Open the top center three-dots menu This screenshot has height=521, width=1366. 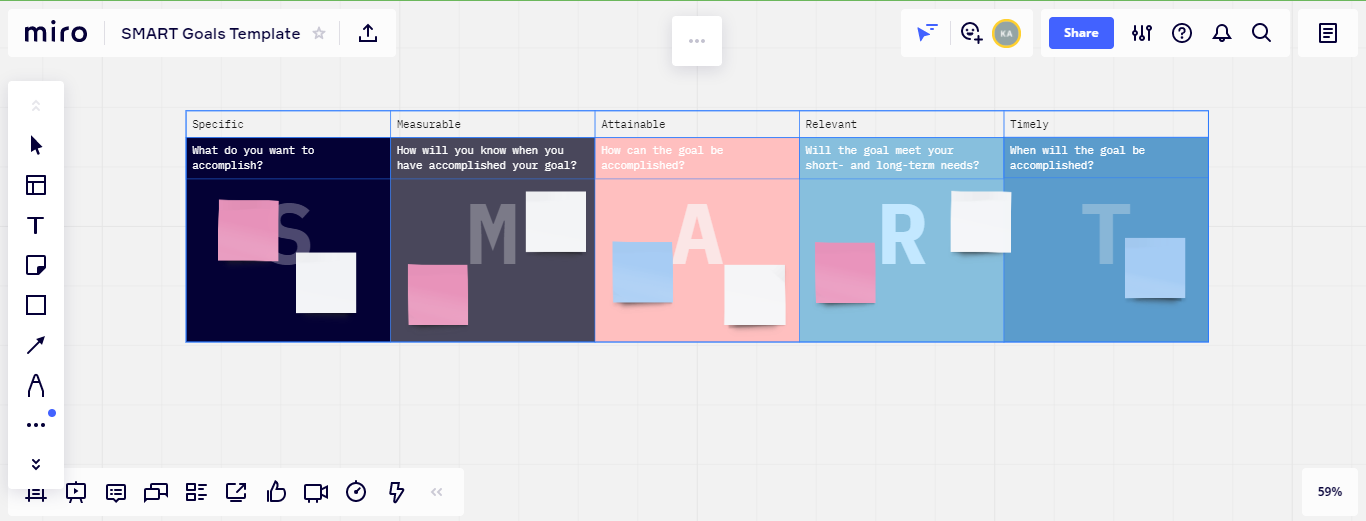[697, 41]
